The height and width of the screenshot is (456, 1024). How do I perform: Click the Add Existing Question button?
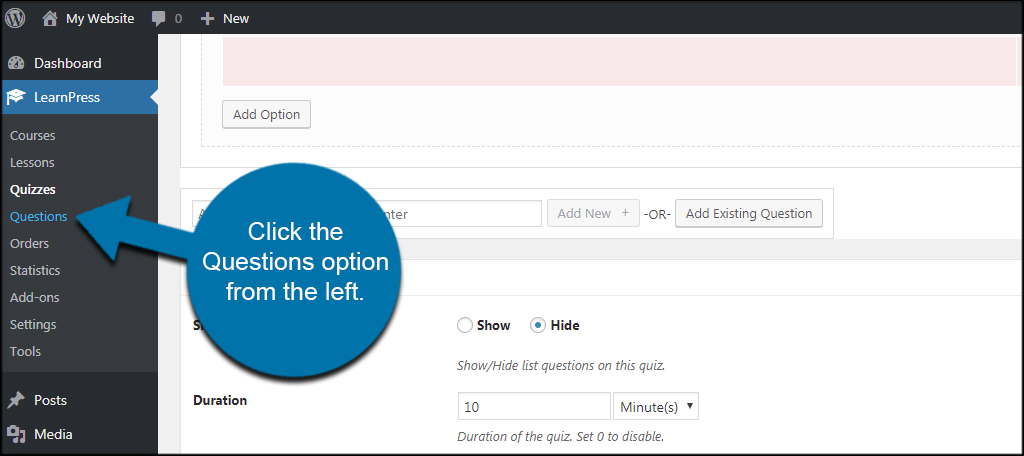[748, 214]
